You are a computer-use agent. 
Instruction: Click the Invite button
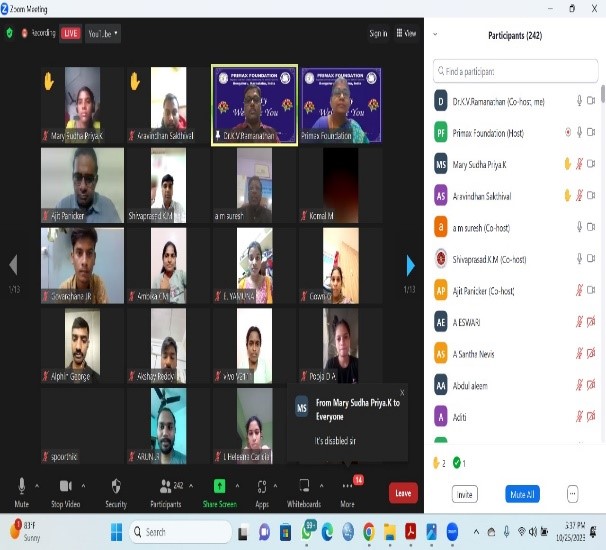465,494
